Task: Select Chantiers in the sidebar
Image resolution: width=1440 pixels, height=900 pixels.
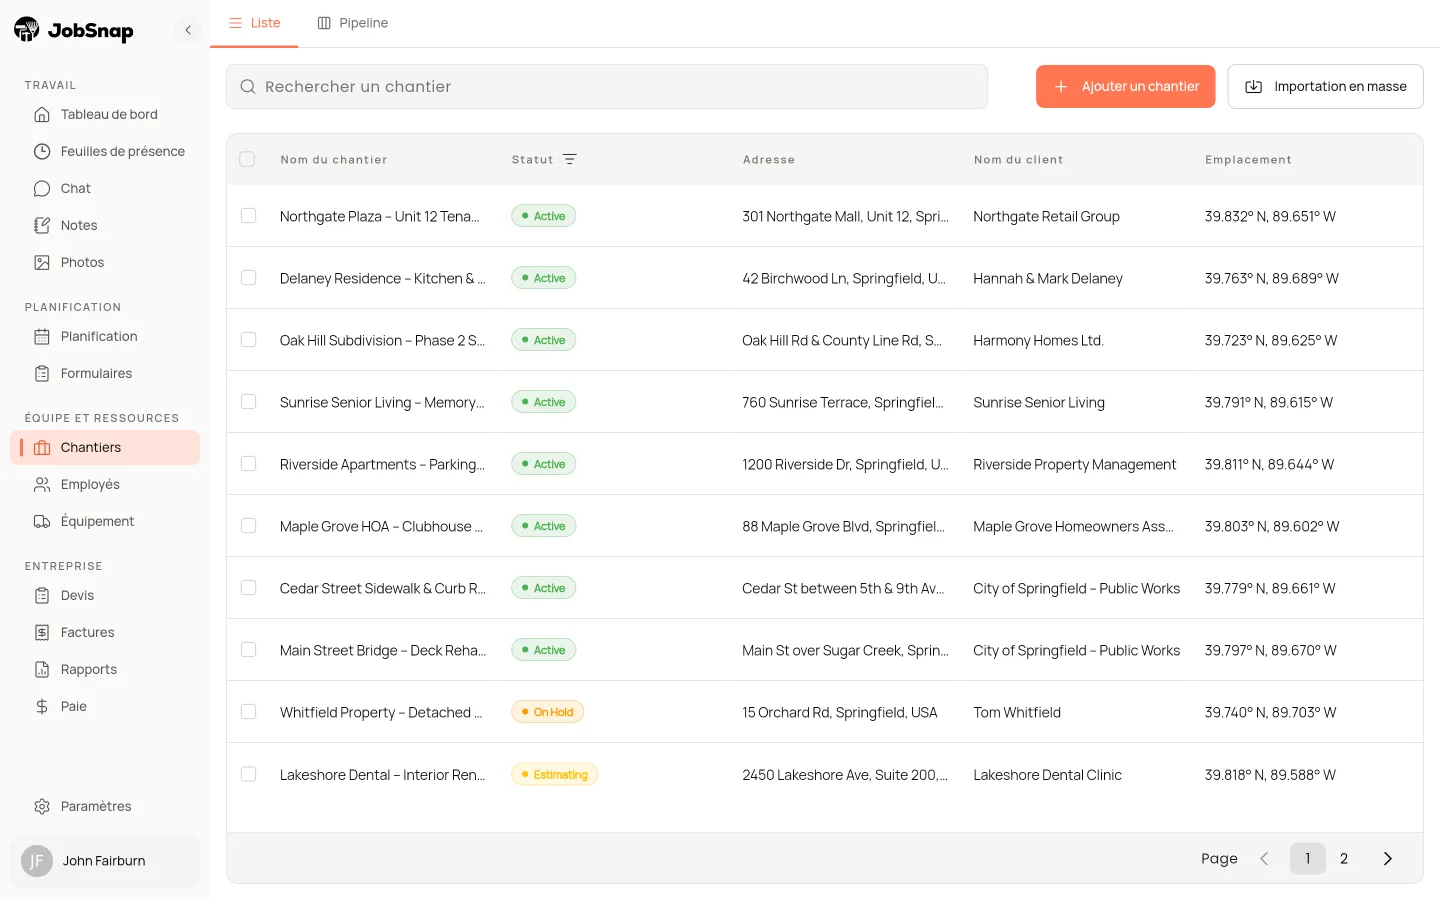Action: (105, 448)
